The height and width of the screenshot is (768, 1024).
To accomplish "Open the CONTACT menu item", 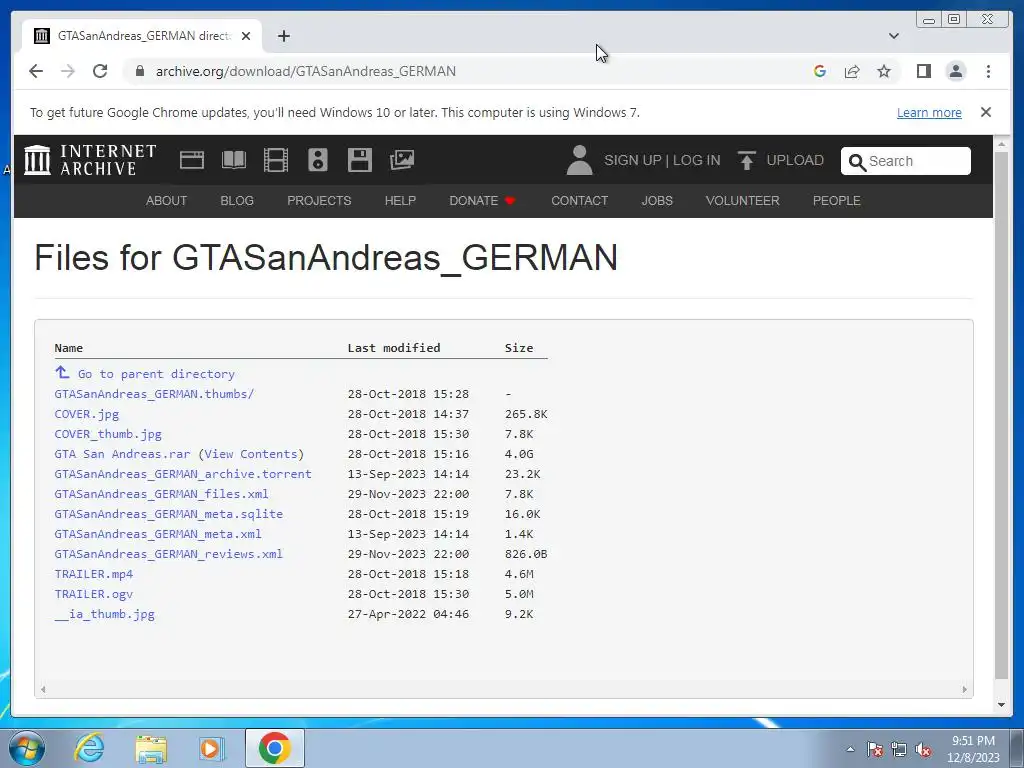I will 579,200.
